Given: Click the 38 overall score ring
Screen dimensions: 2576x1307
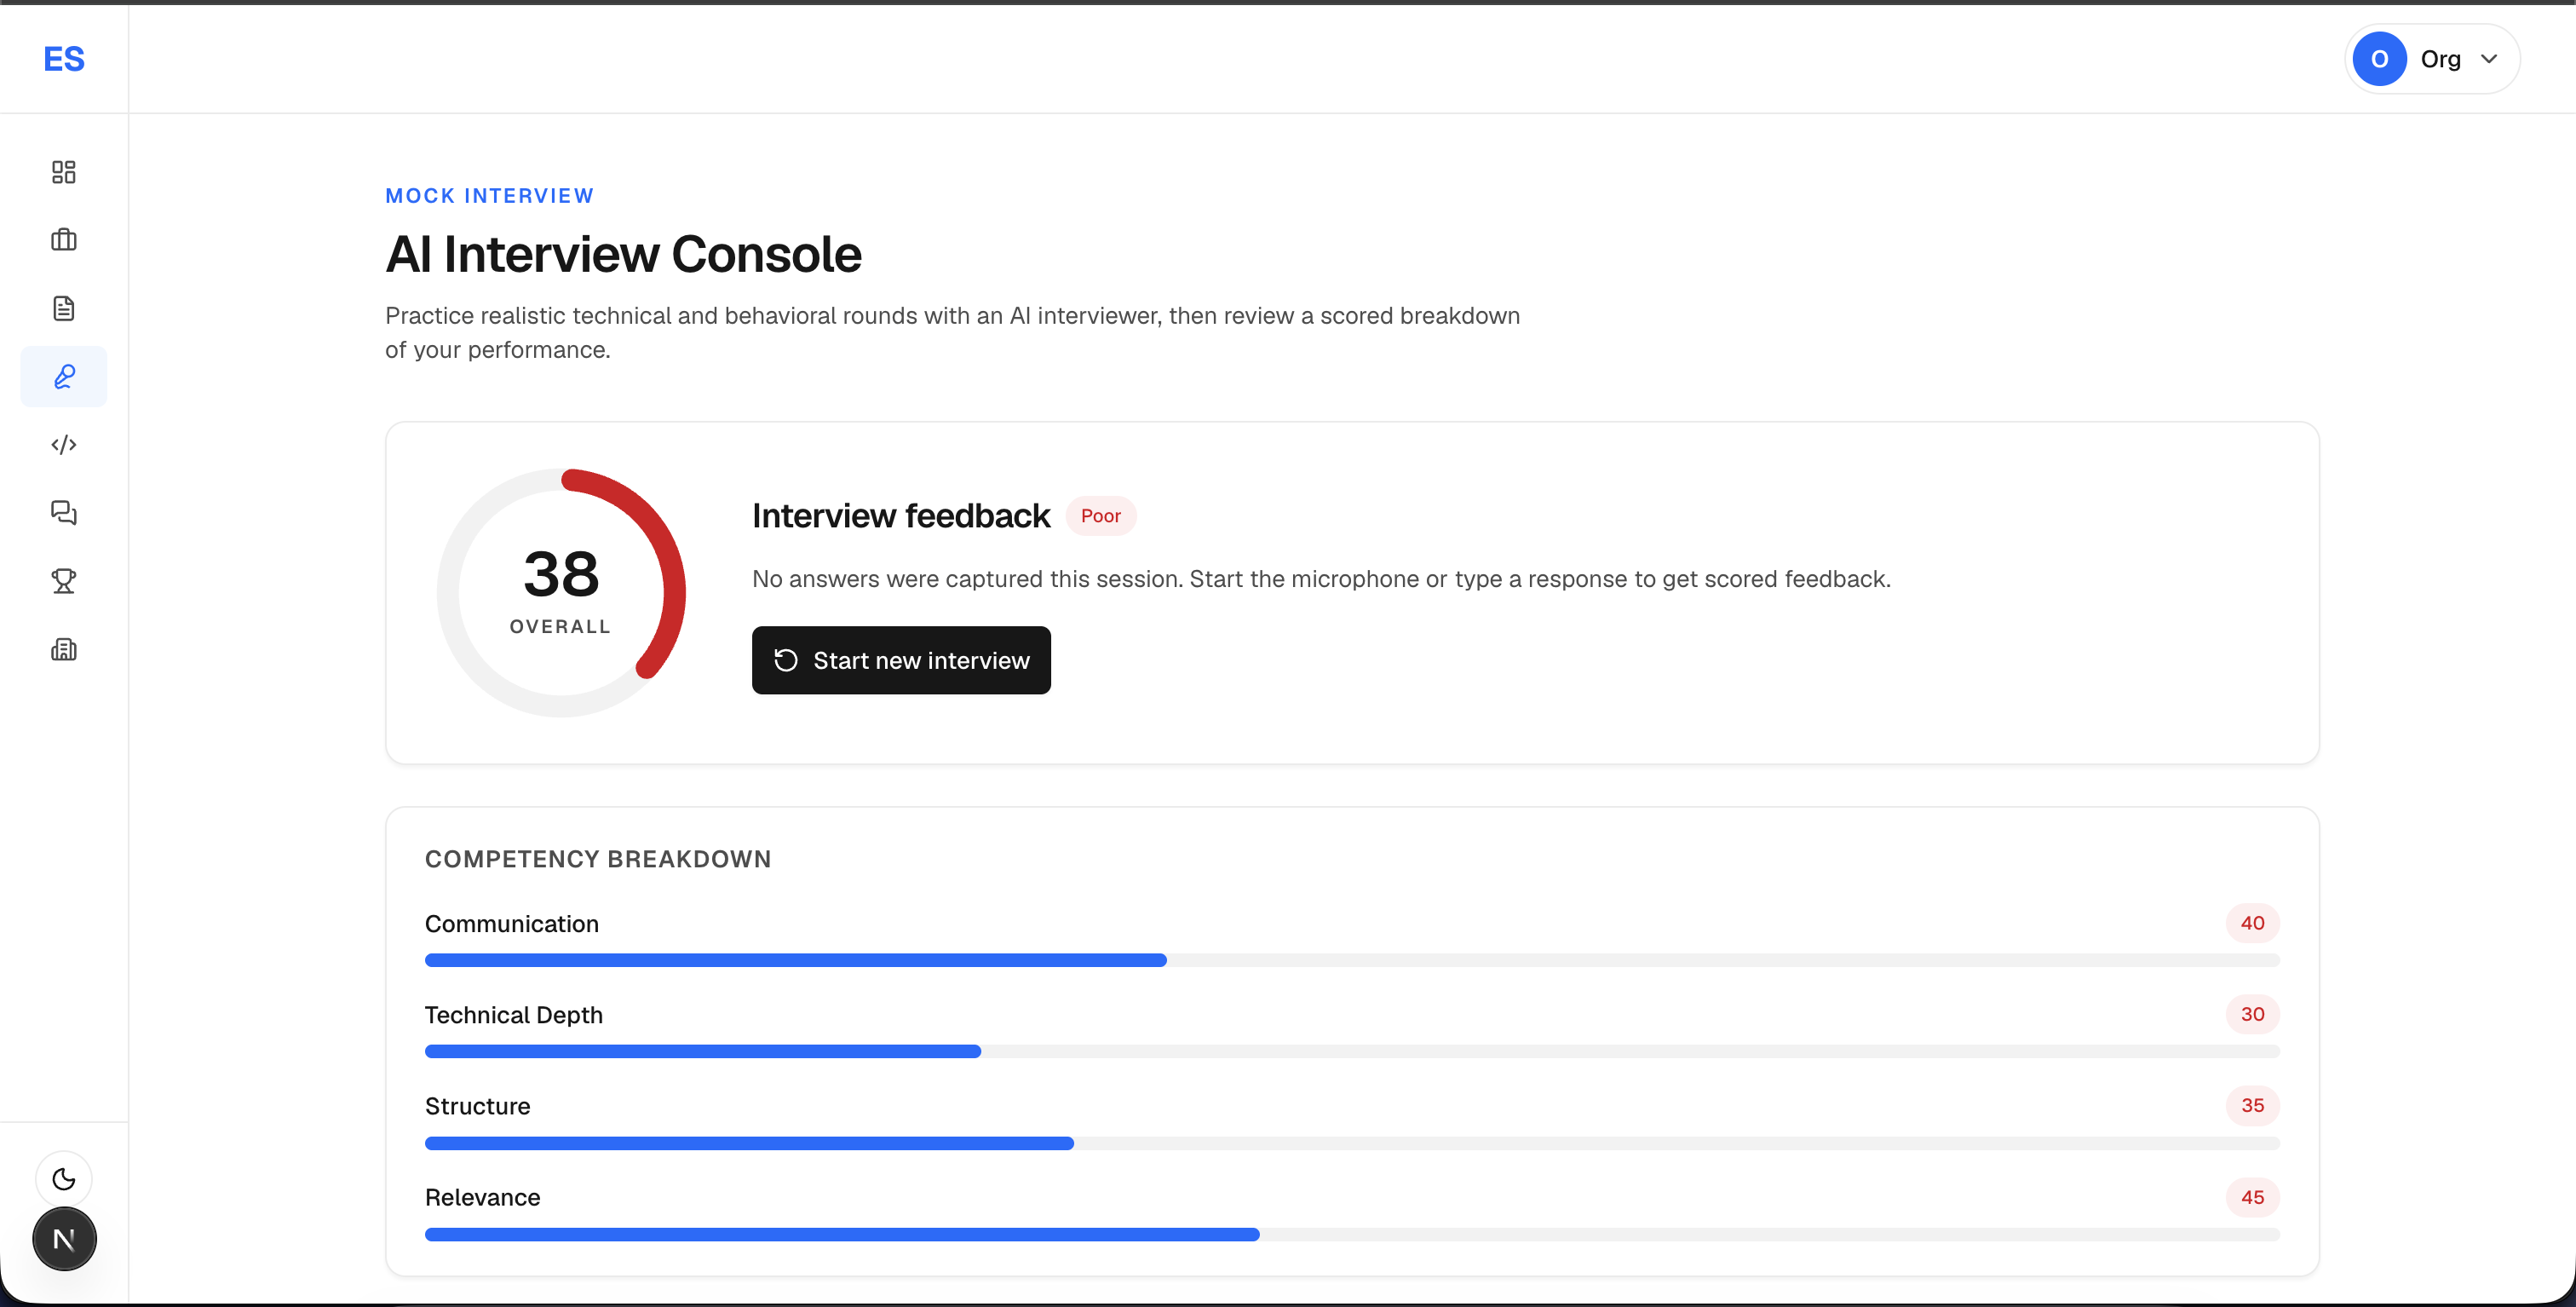Looking at the screenshot, I should 561,593.
